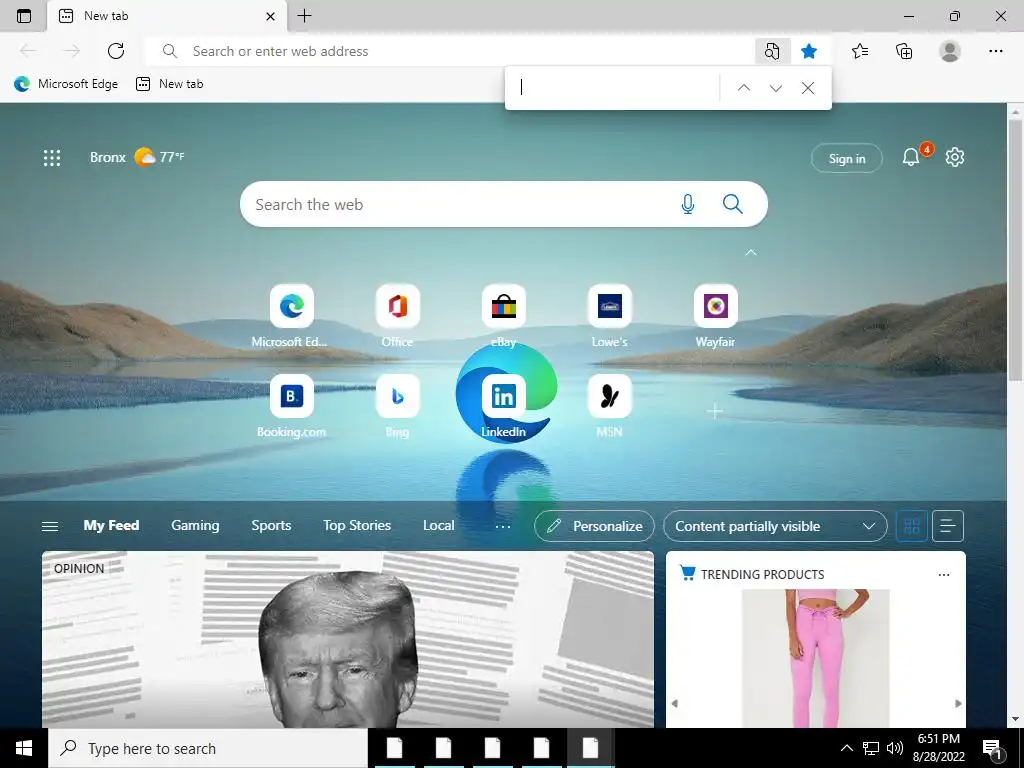1024x768 pixels.
Task: Open New tab favorites bar link
Action: [169, 84]
